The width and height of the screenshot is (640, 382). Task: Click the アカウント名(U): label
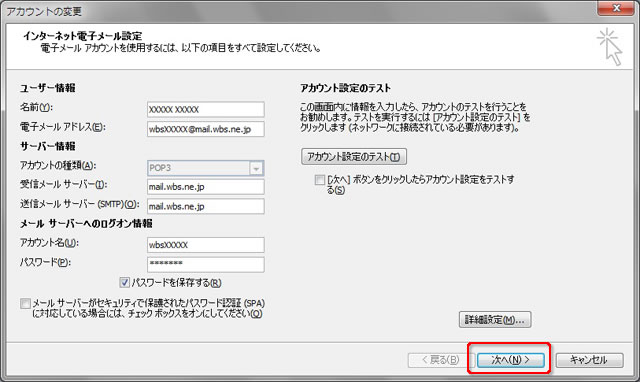pos(49,243)
